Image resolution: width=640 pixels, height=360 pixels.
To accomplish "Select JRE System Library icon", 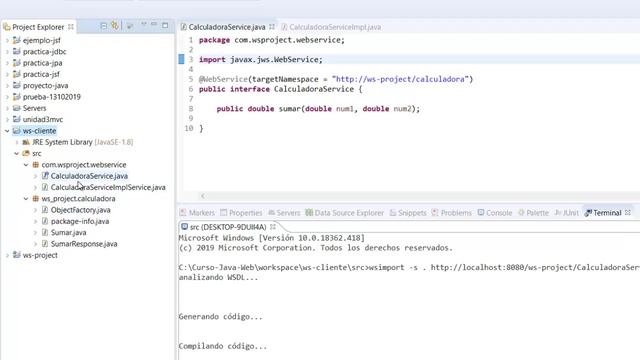I will coord(26,142).
